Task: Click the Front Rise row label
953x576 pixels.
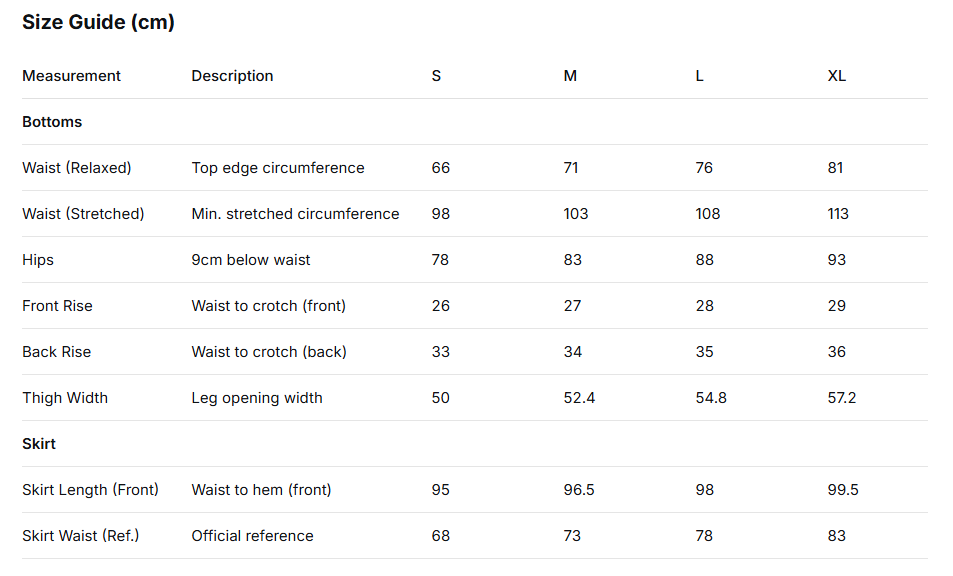Action: pos(57,306)
